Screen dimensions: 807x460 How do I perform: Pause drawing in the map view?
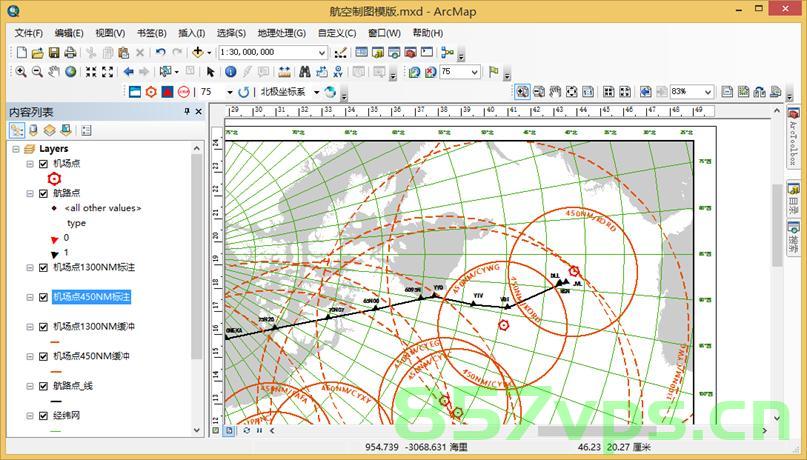[x=259, y=431]
